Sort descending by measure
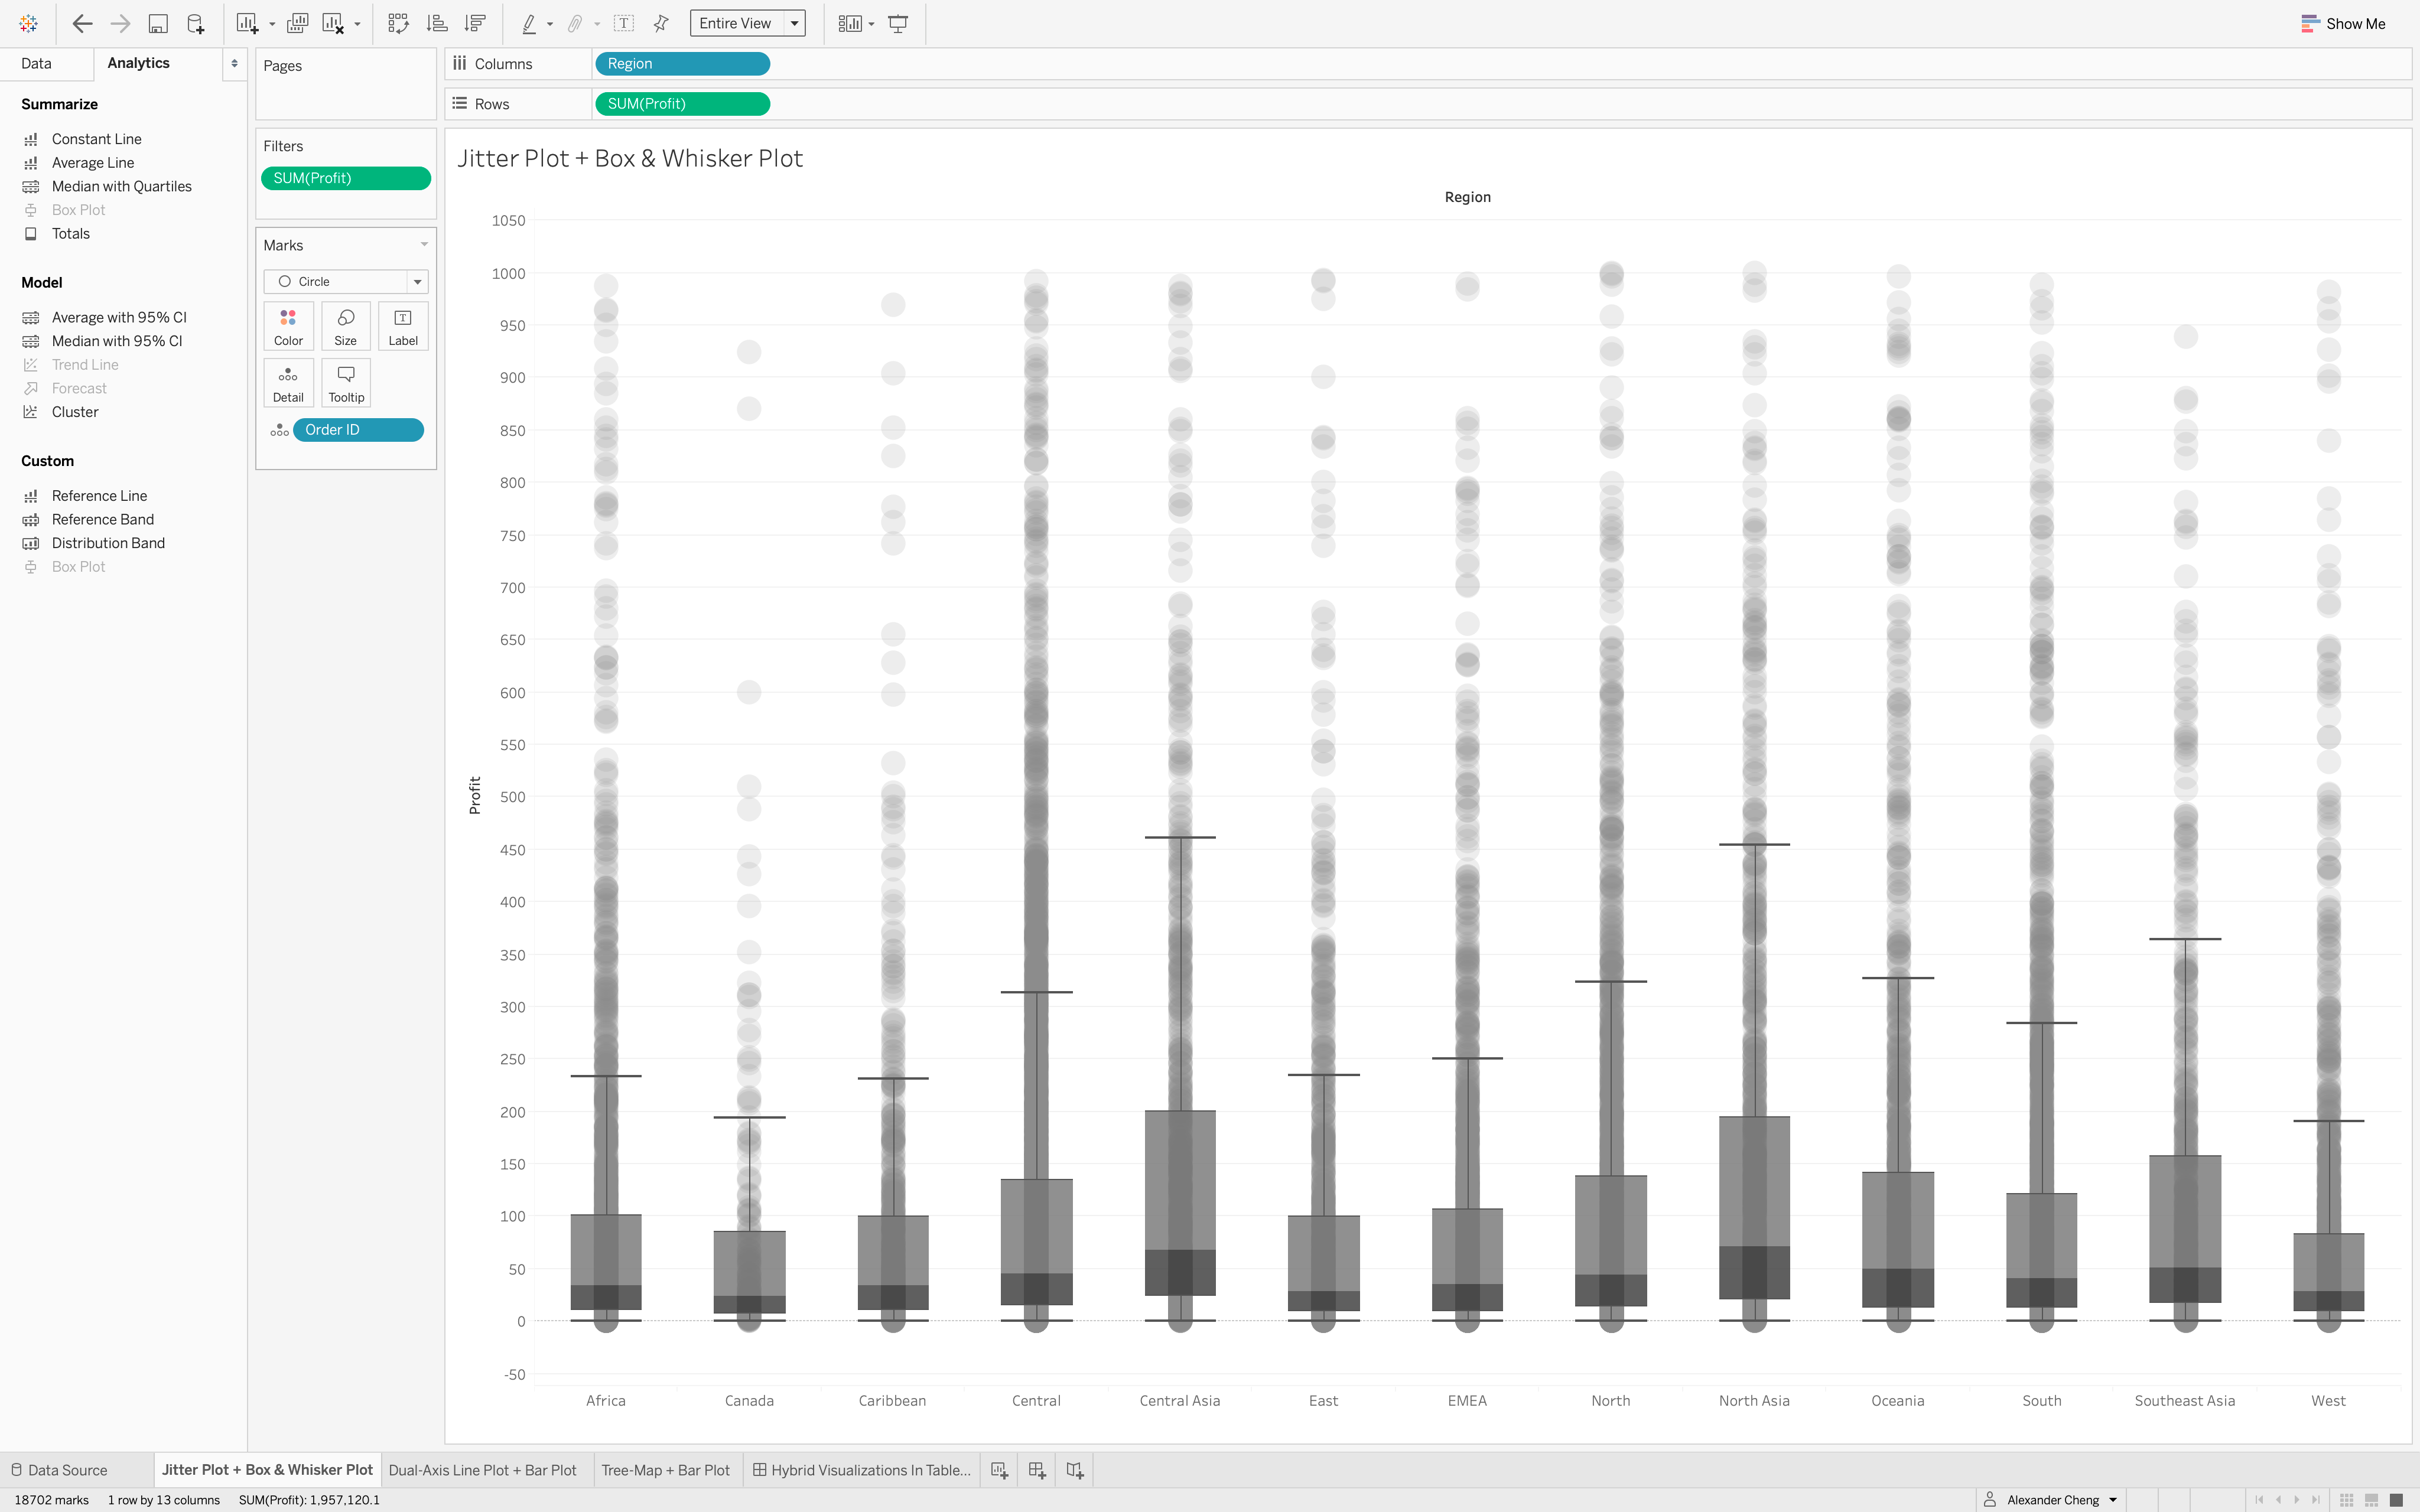2420x1512 pixels. point(476,23)
